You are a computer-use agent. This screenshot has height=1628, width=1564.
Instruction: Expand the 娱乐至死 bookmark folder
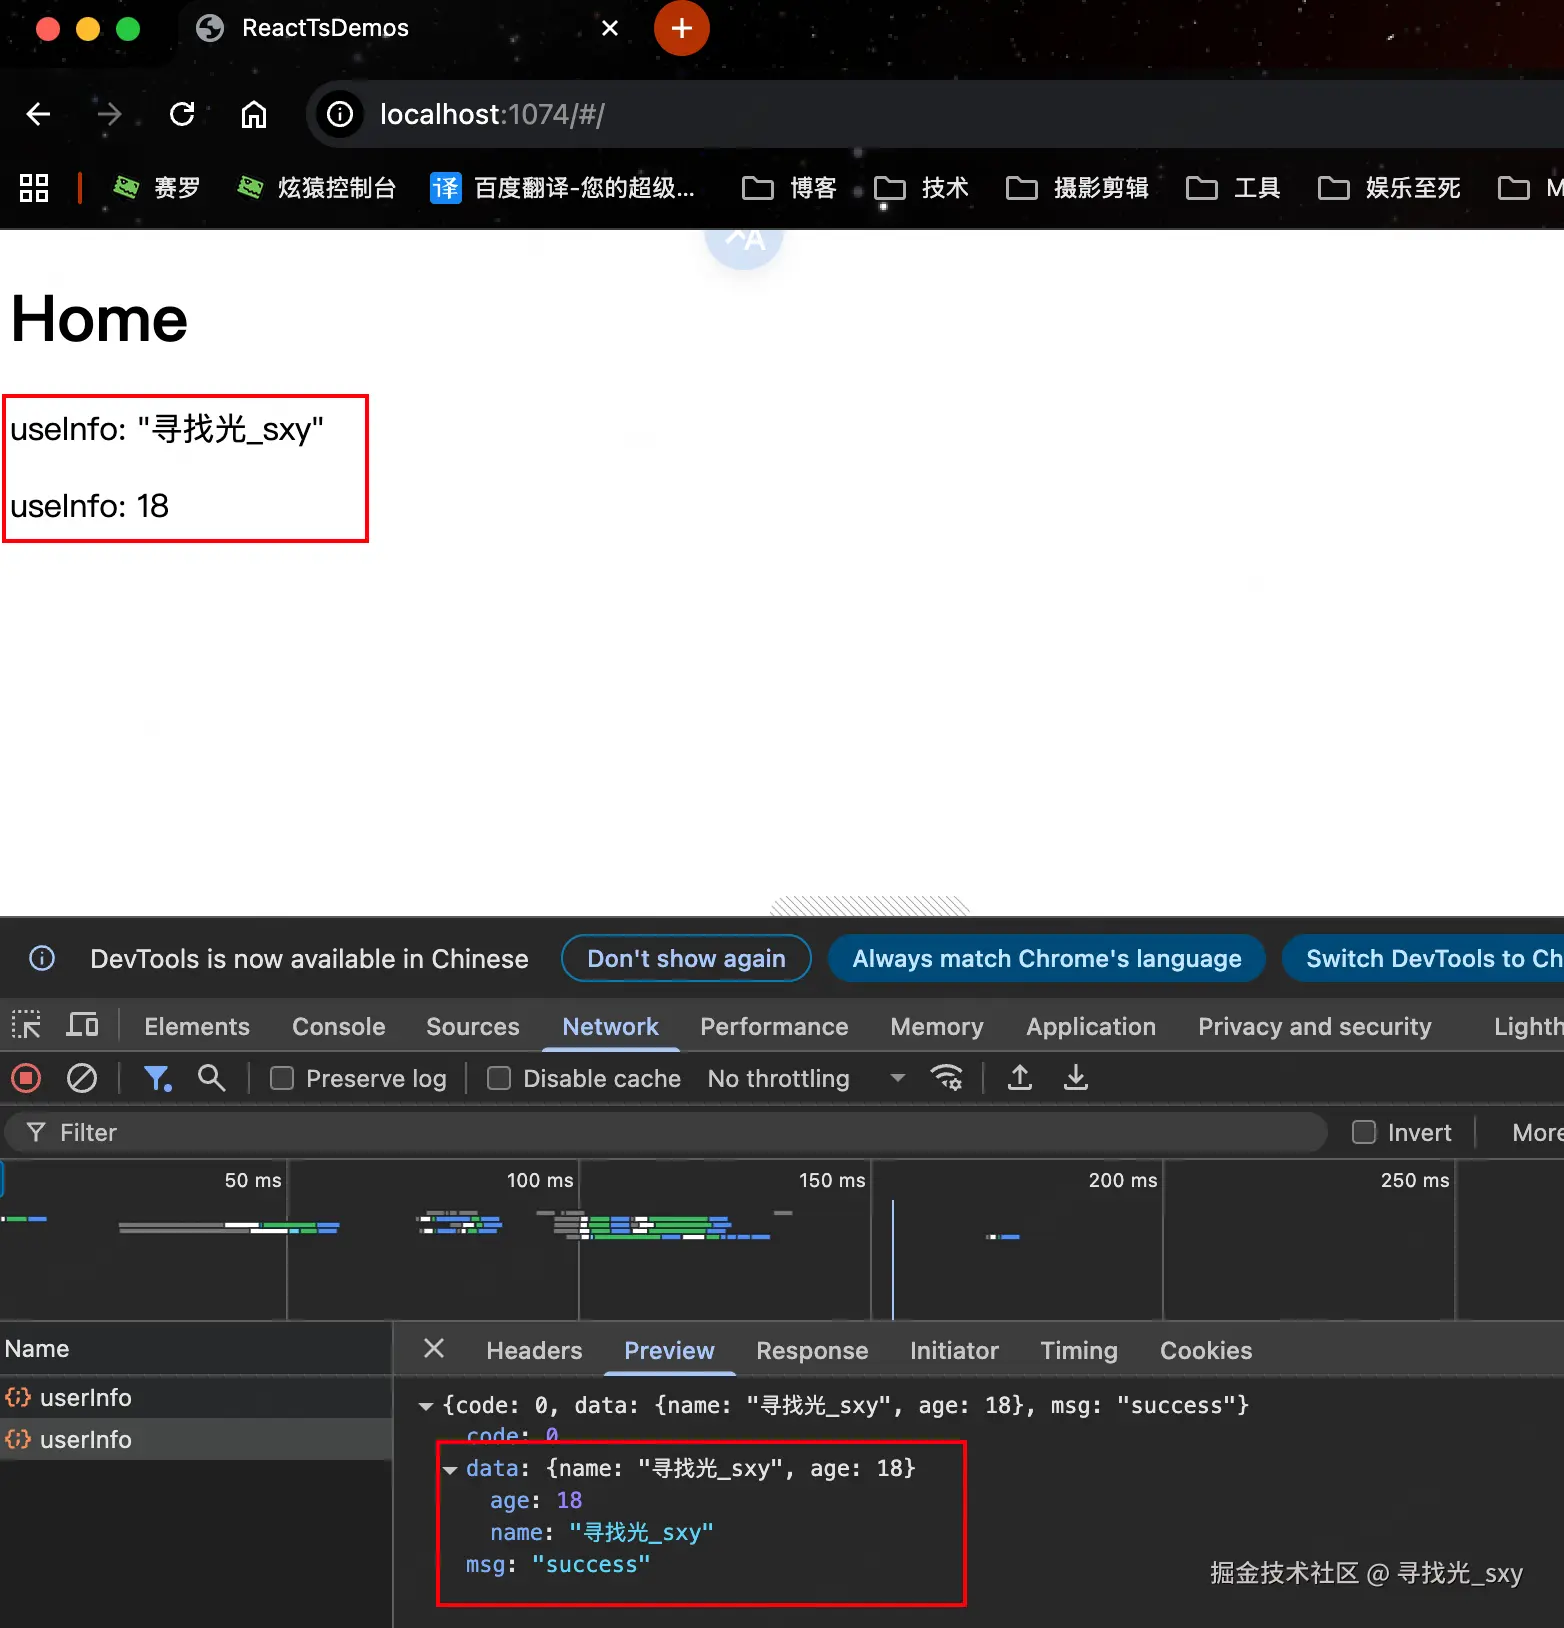[1389, 188]
